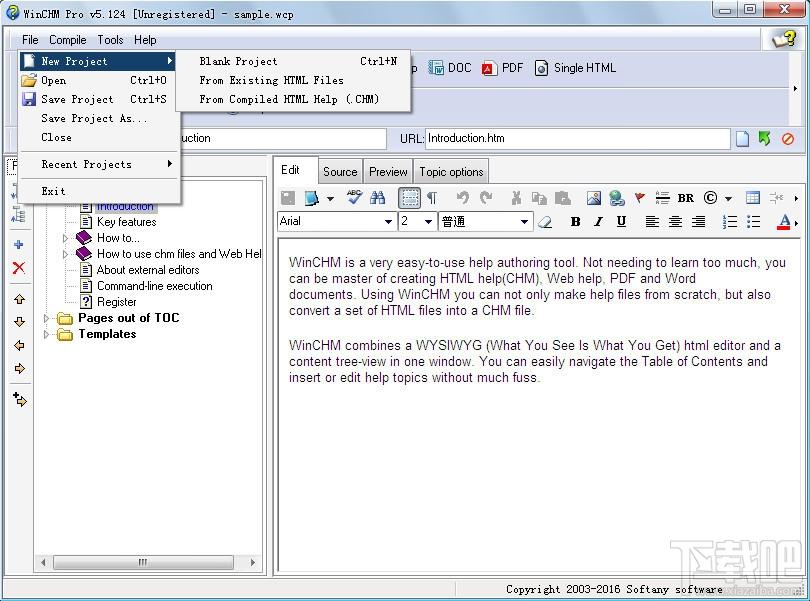Expand the Templates folder in the tree
This screenshot has width=810, height=601.
46,334
